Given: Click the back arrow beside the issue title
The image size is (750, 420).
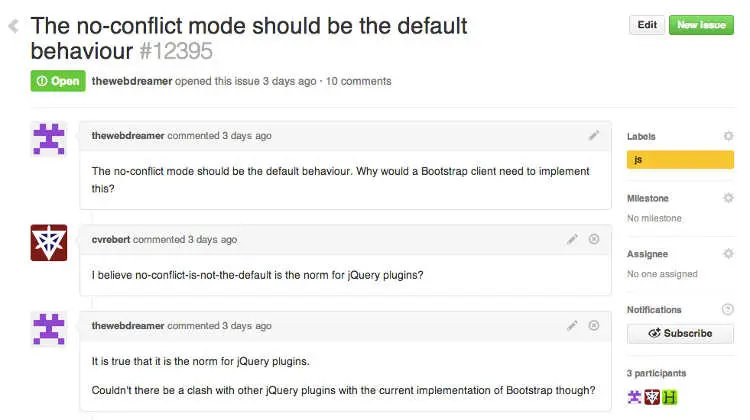Looking at the screenshot, I should click(x=13, y=27).
